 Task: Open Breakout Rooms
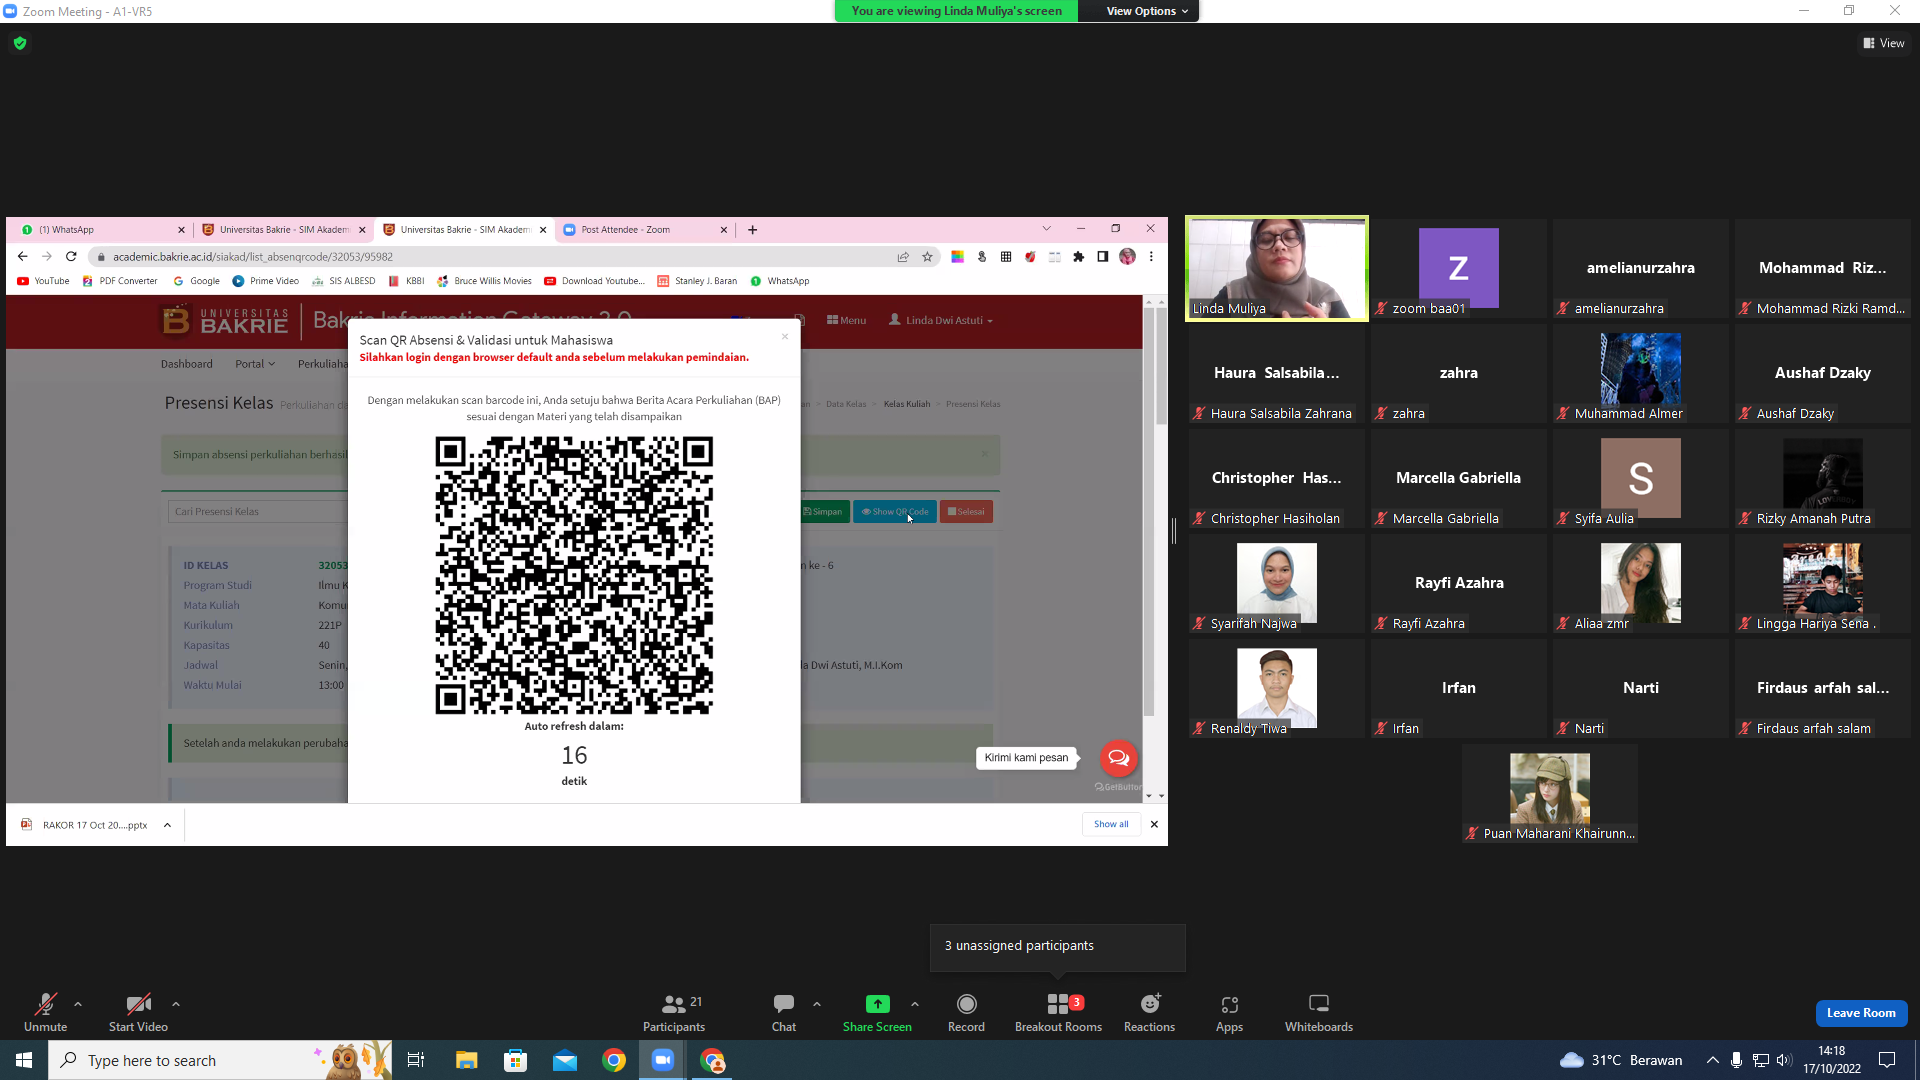tap(1058, 1012)
